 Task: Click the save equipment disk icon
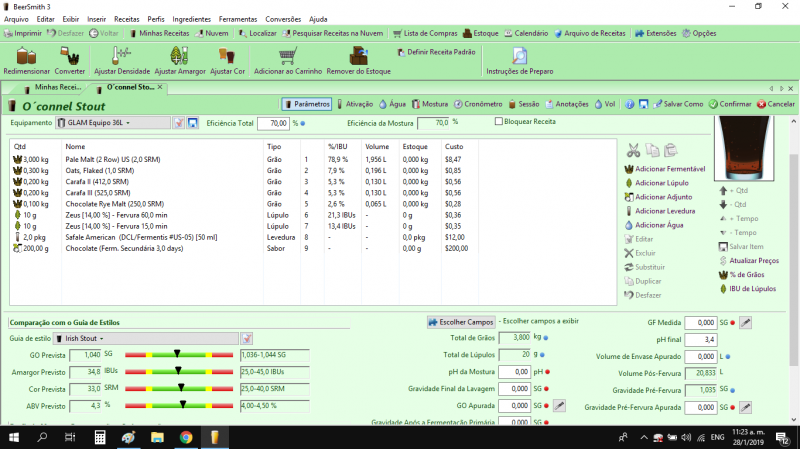click(x=192, y=123)
